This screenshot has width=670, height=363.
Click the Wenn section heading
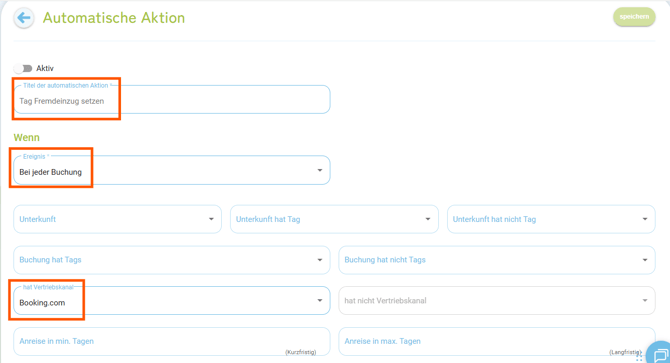26,138
